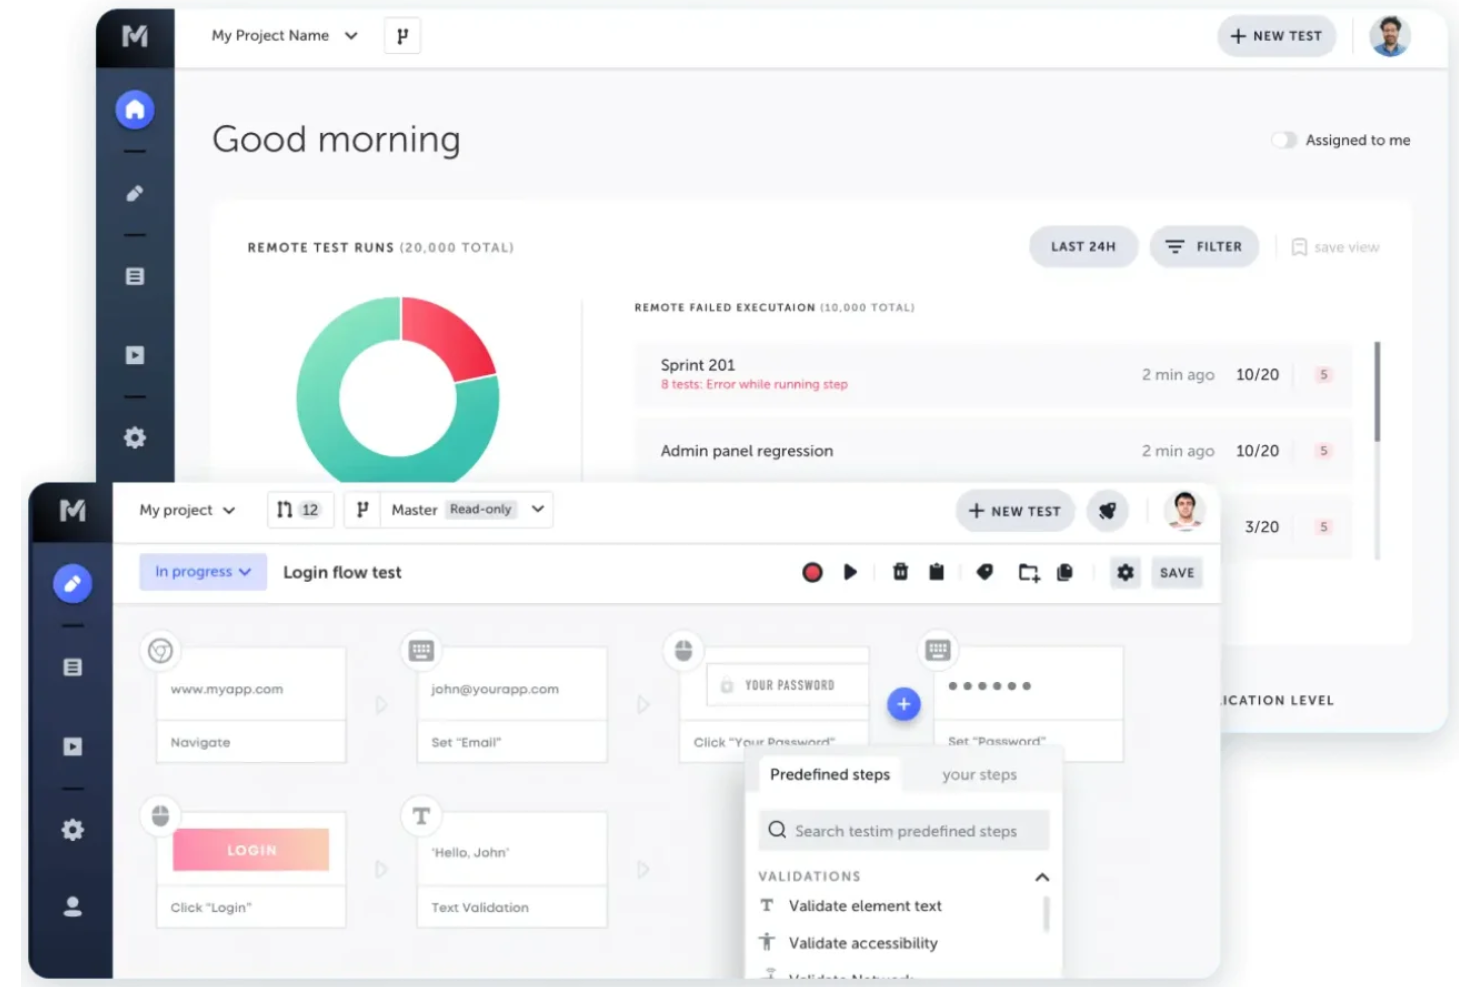Open test settings via the gear icon
This screenshot has width=1480, height=987.
(x=1125, y=572)
